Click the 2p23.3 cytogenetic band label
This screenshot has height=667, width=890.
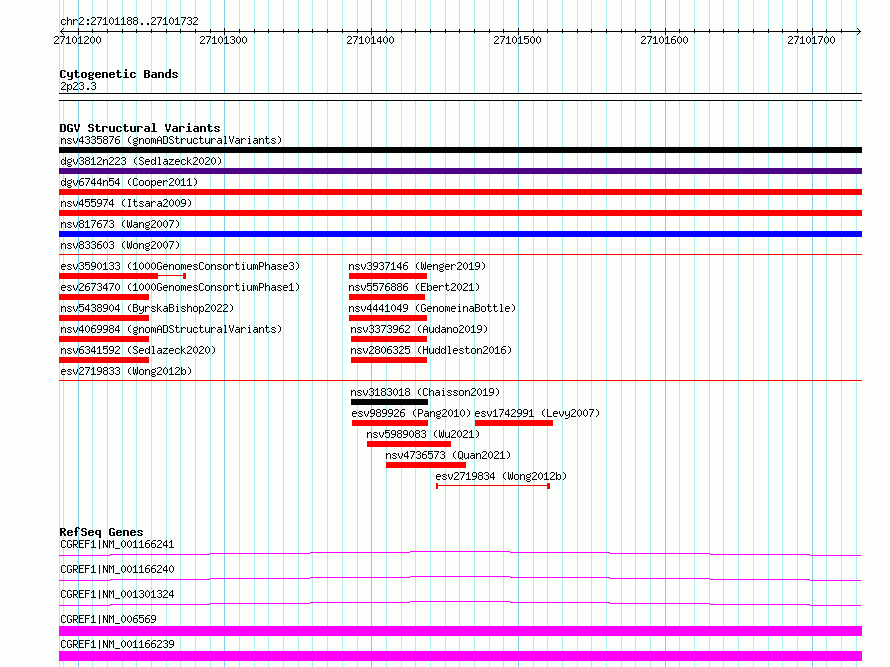click(x=78, y=86)
